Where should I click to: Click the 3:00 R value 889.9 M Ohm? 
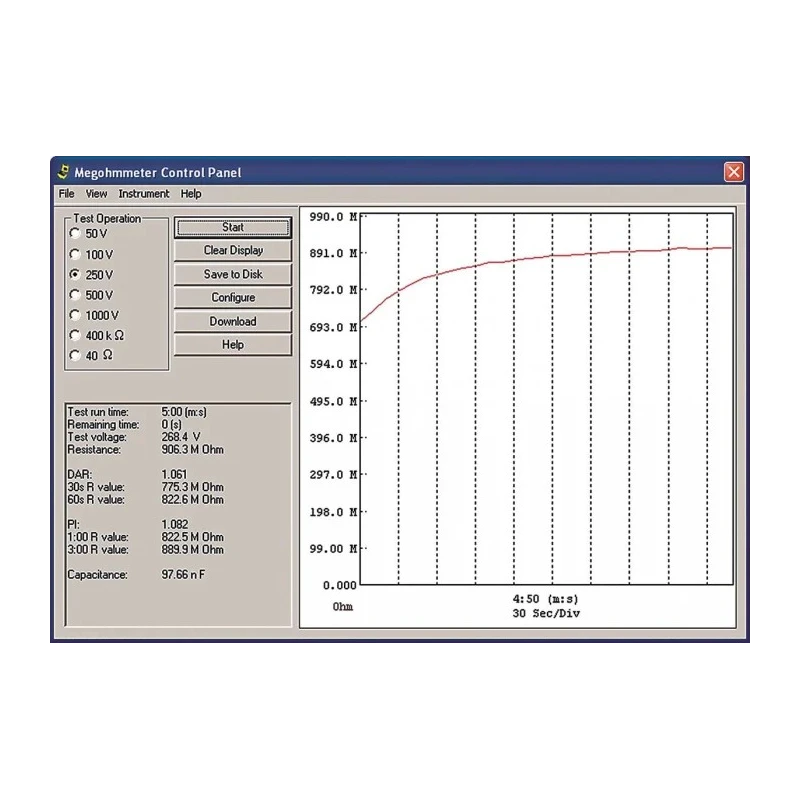click(x=192, y=549)
